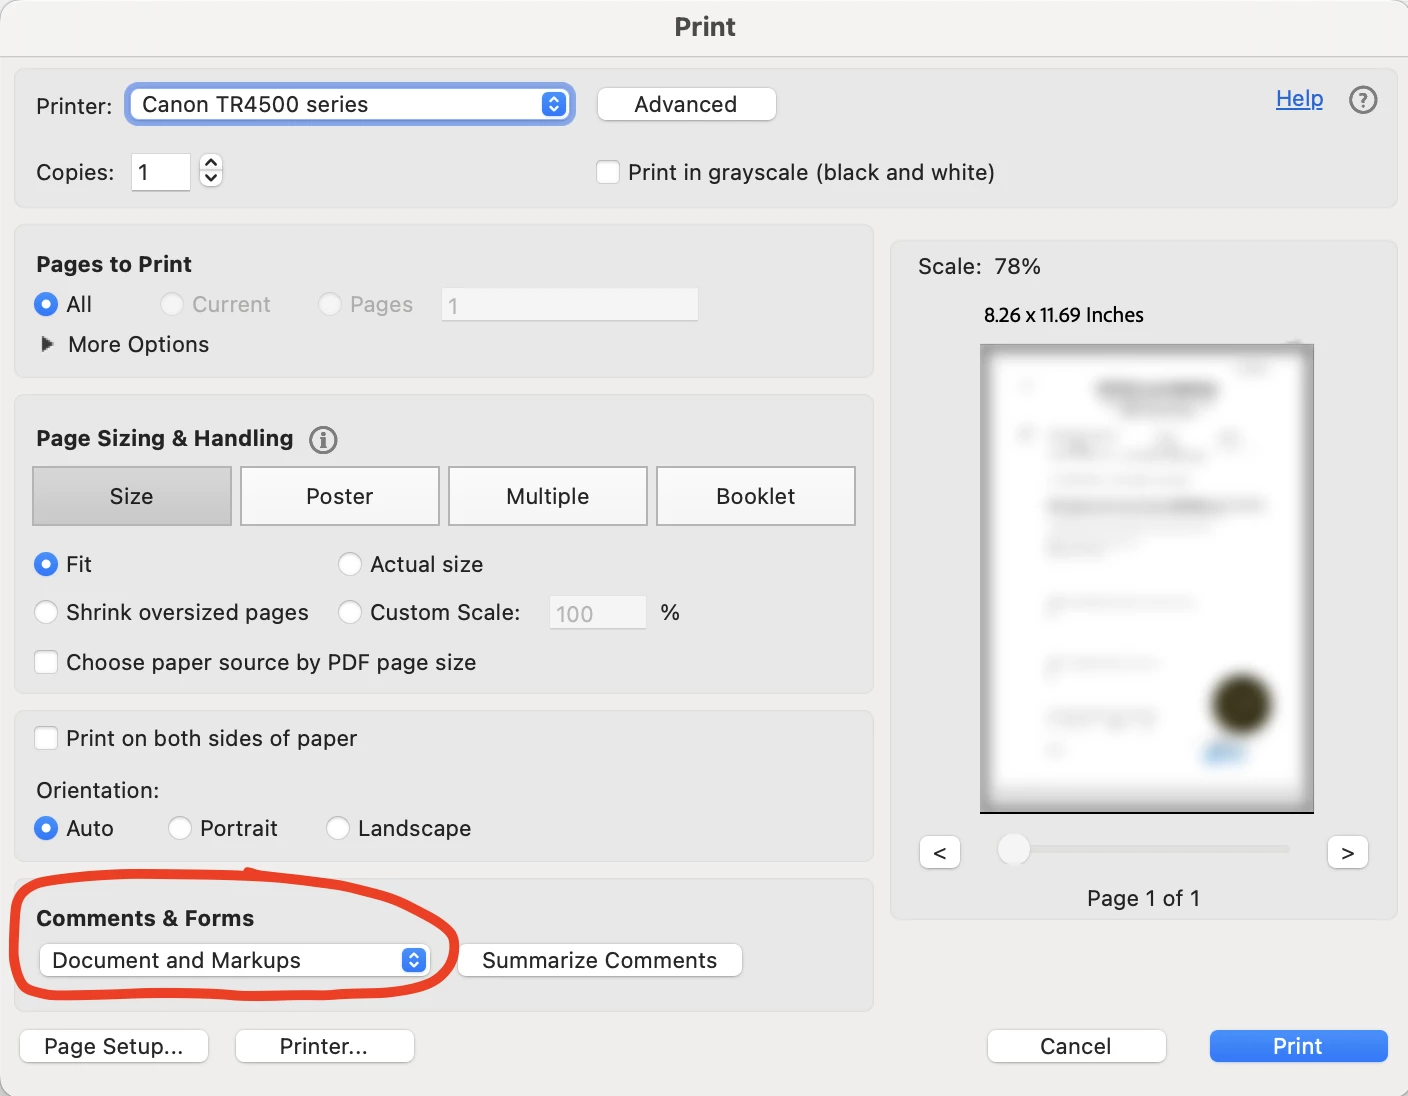Choose Auto orientation

coord(46,828)
